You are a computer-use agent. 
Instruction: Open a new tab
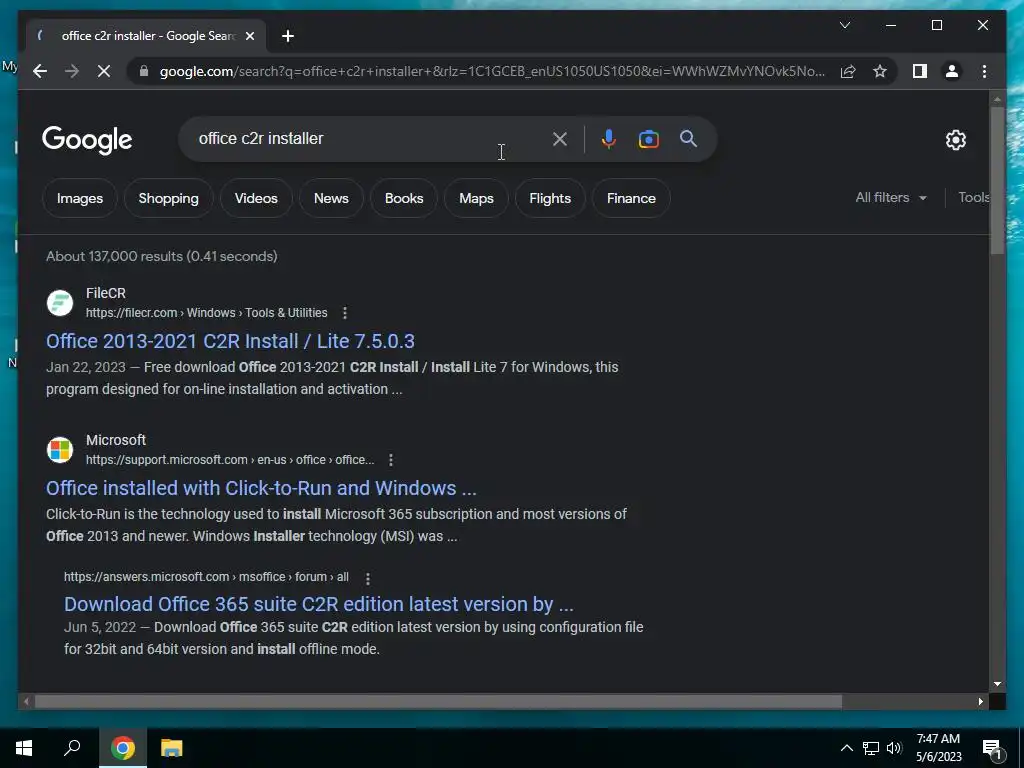[288, 36]
